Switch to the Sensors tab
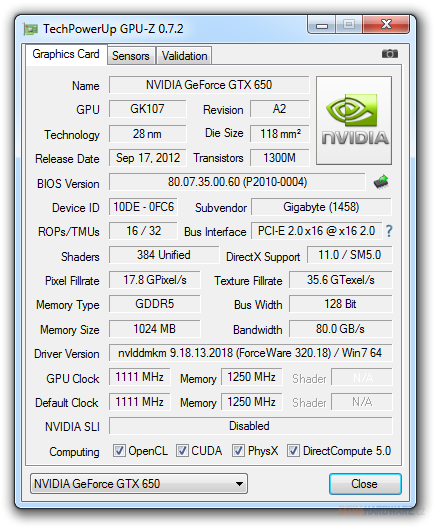Screen dimensions: 435x527 131,55
